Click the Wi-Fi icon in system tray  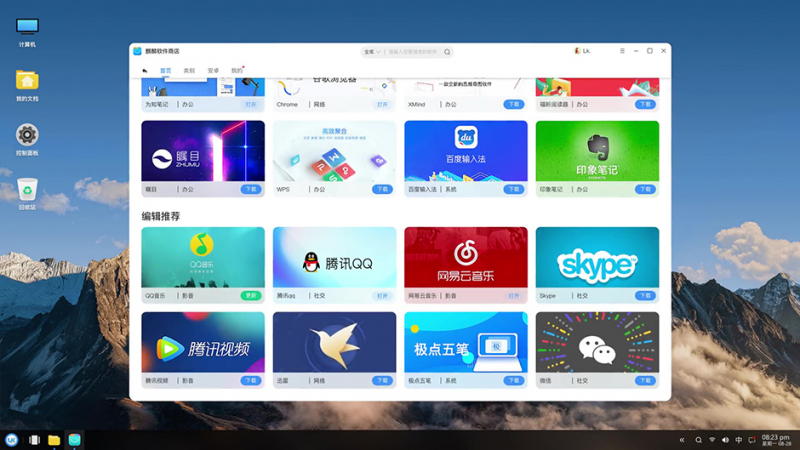[x=712, y=440]
